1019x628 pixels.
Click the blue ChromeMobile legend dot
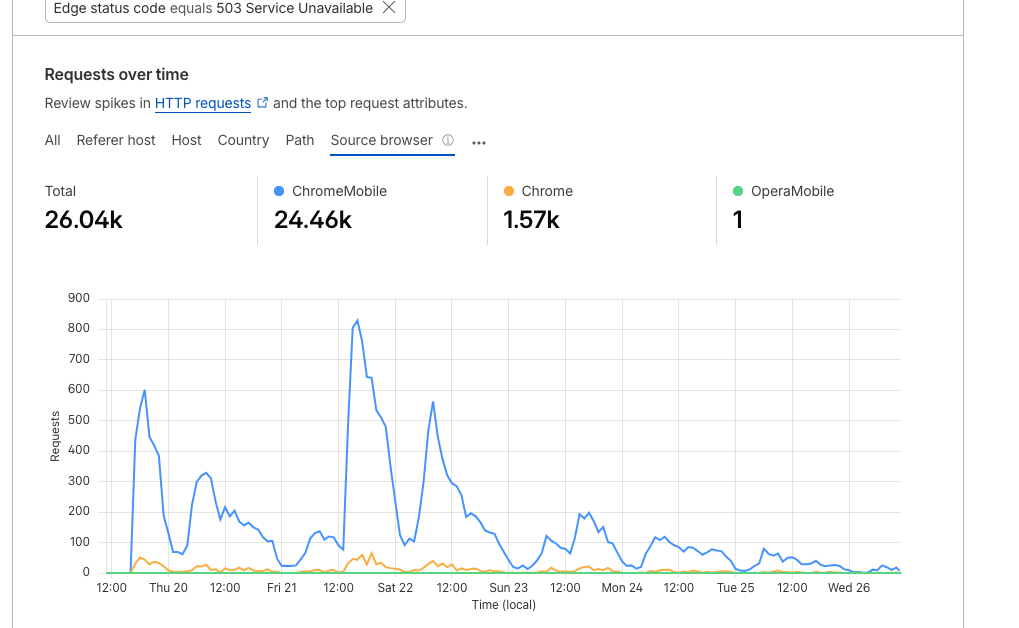coord(279,191)
